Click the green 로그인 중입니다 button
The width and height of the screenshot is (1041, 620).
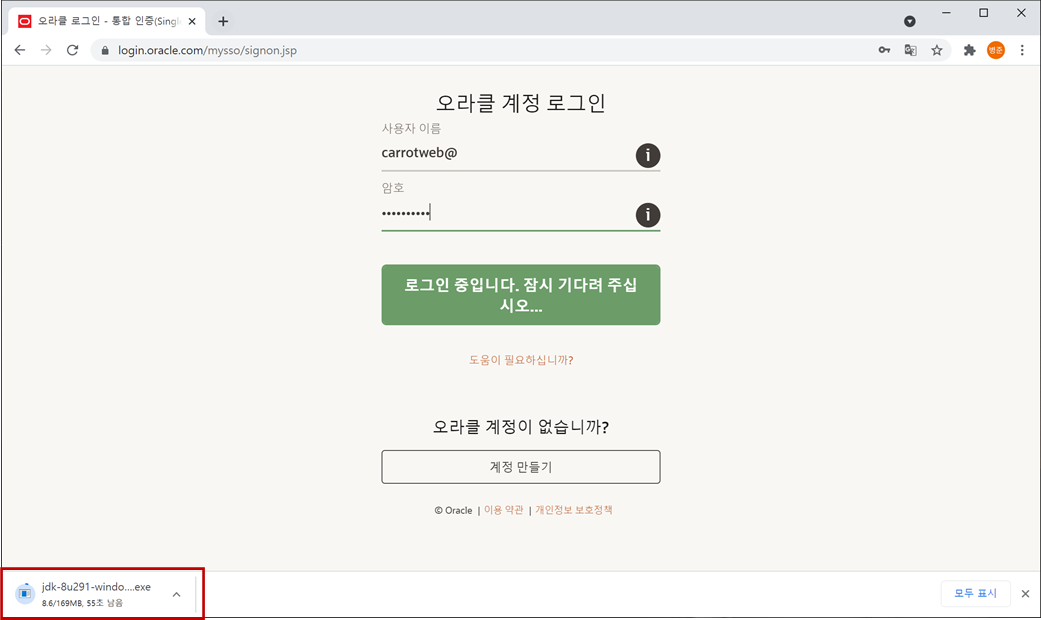[x=520, y=295]
